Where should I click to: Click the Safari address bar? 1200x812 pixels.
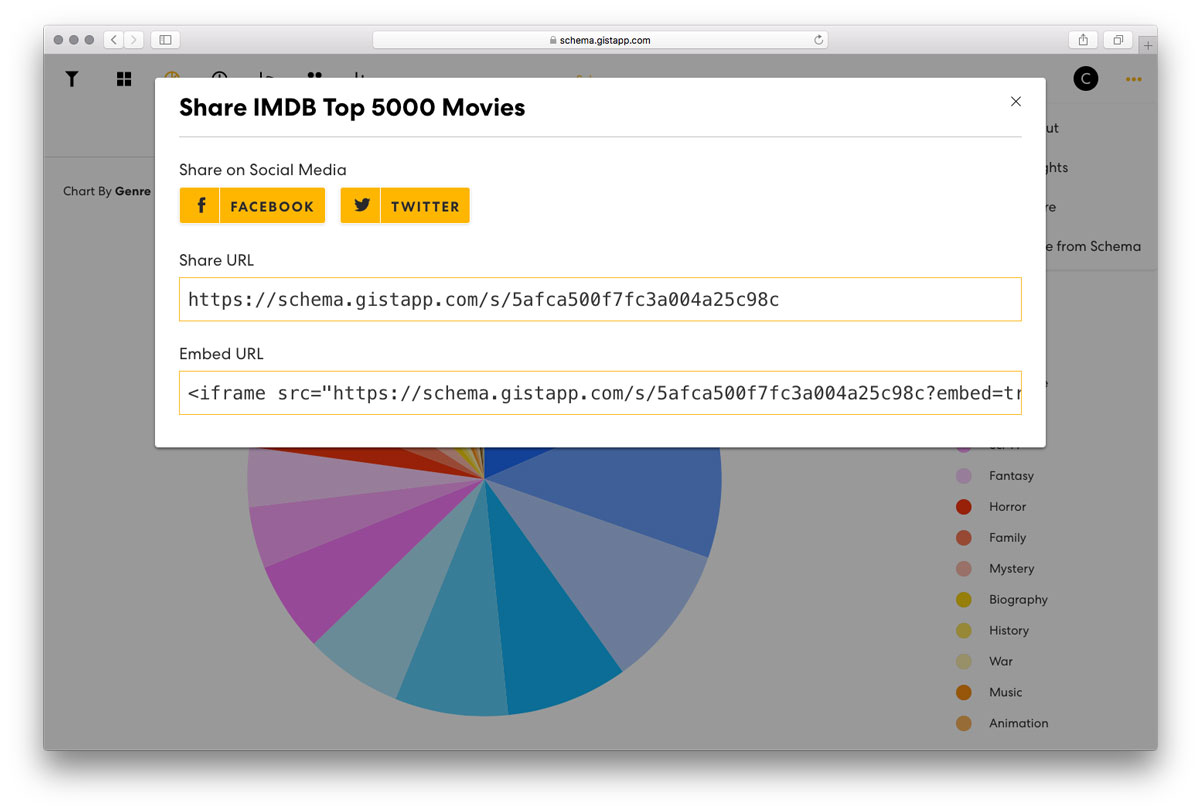[600, 40]
